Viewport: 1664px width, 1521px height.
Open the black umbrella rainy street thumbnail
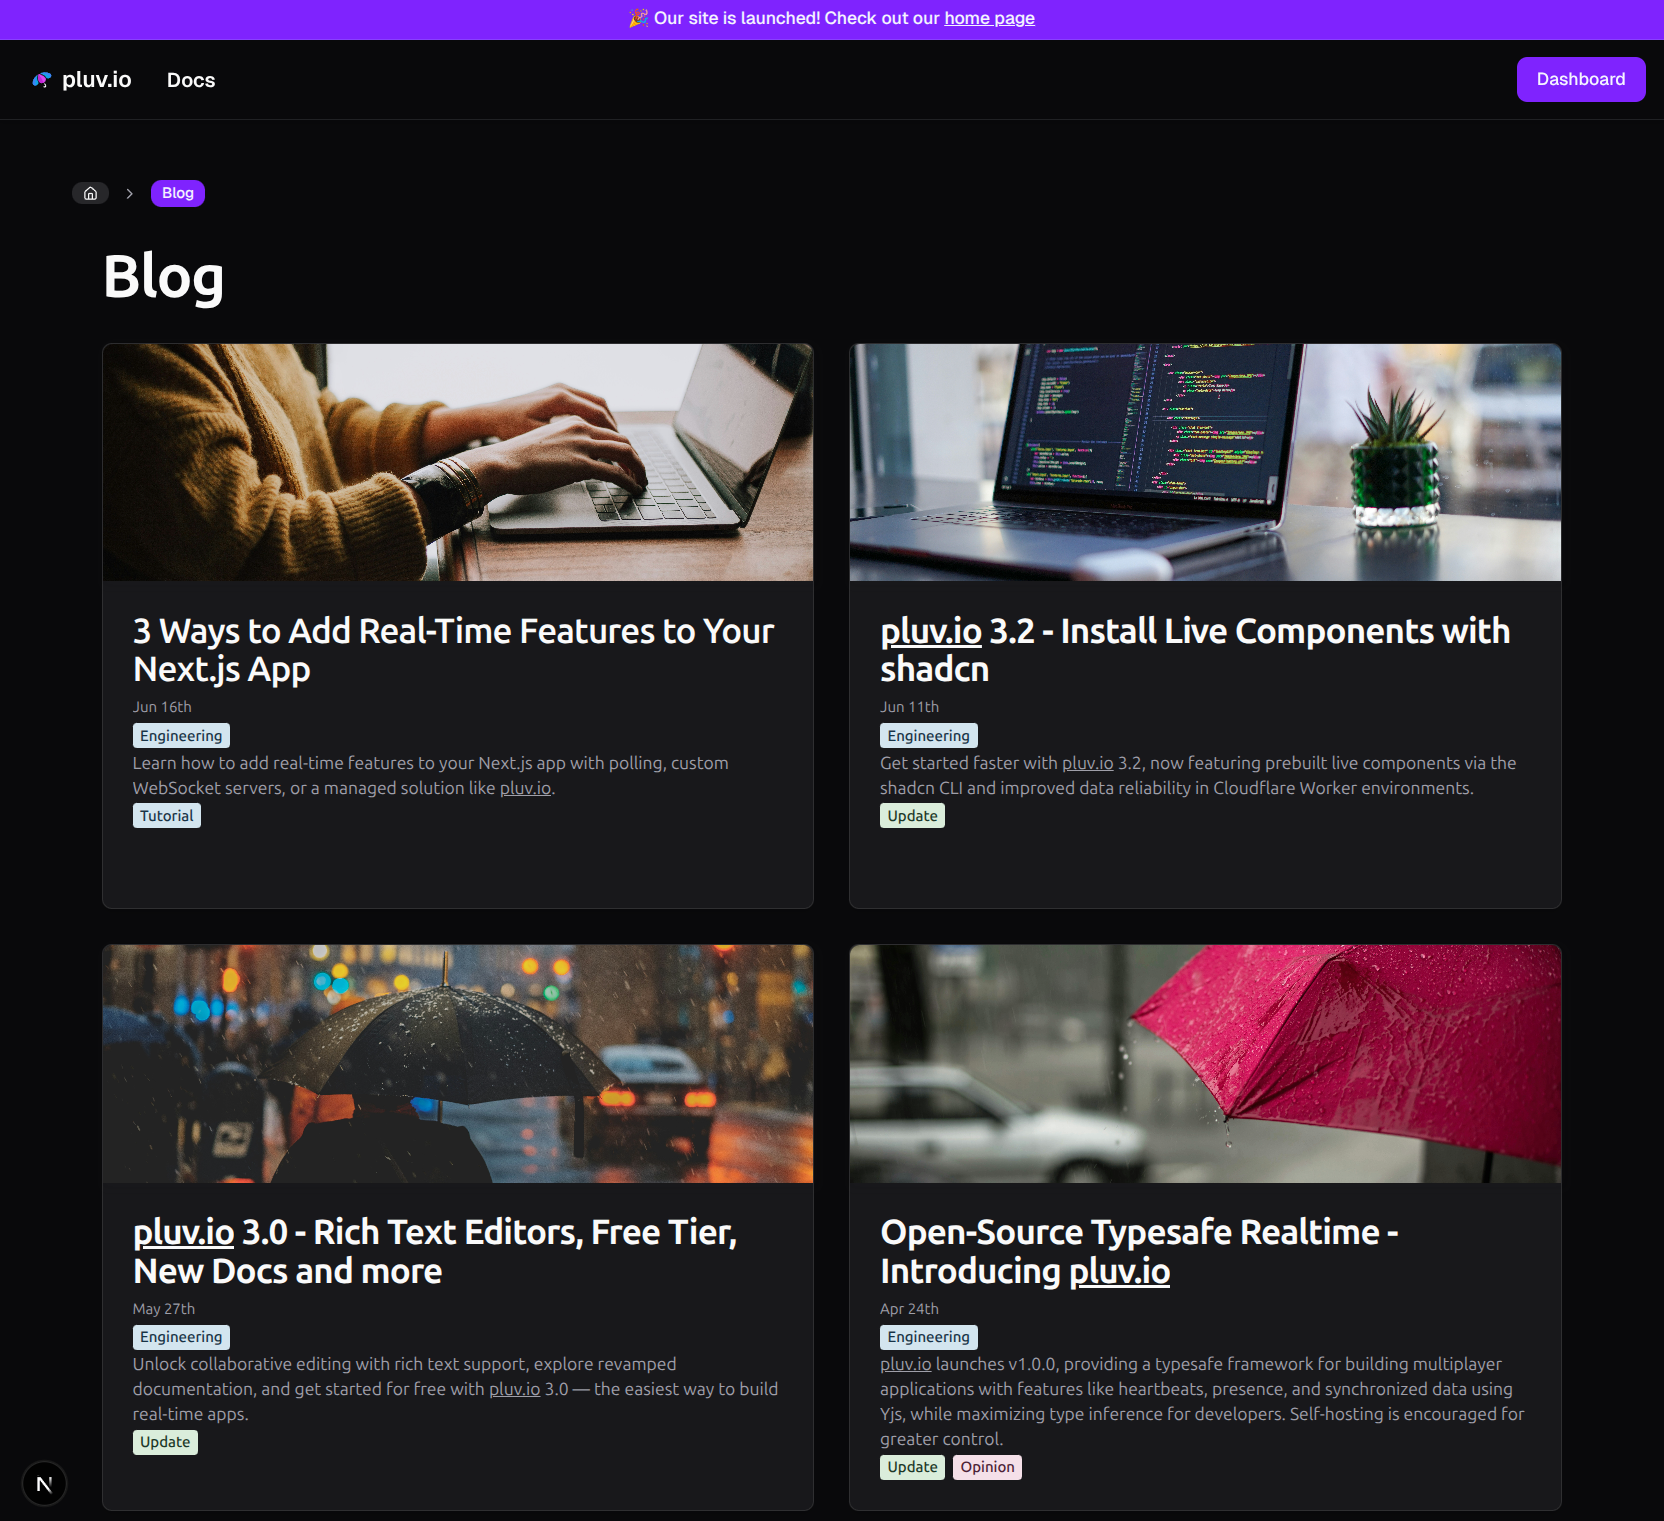[x=458, y=1064]
